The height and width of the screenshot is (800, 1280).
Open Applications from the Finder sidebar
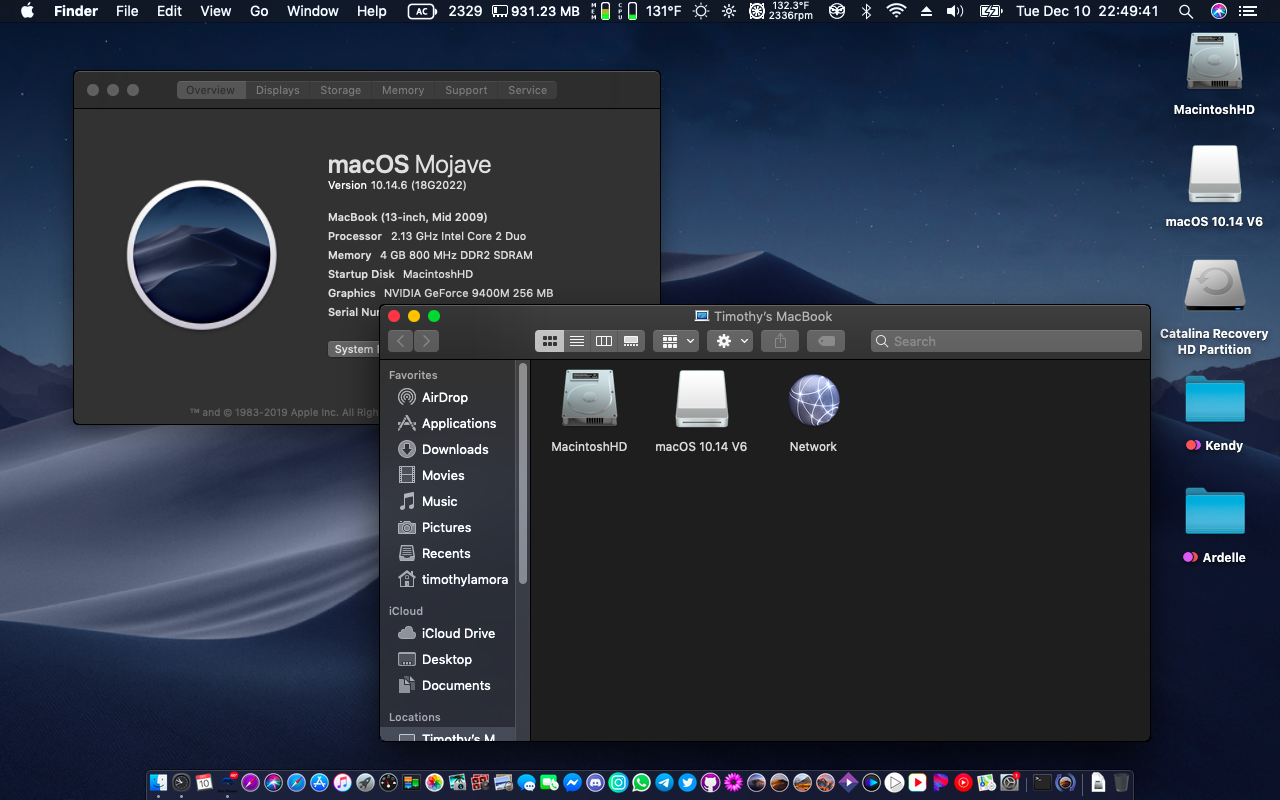point(458,423)
